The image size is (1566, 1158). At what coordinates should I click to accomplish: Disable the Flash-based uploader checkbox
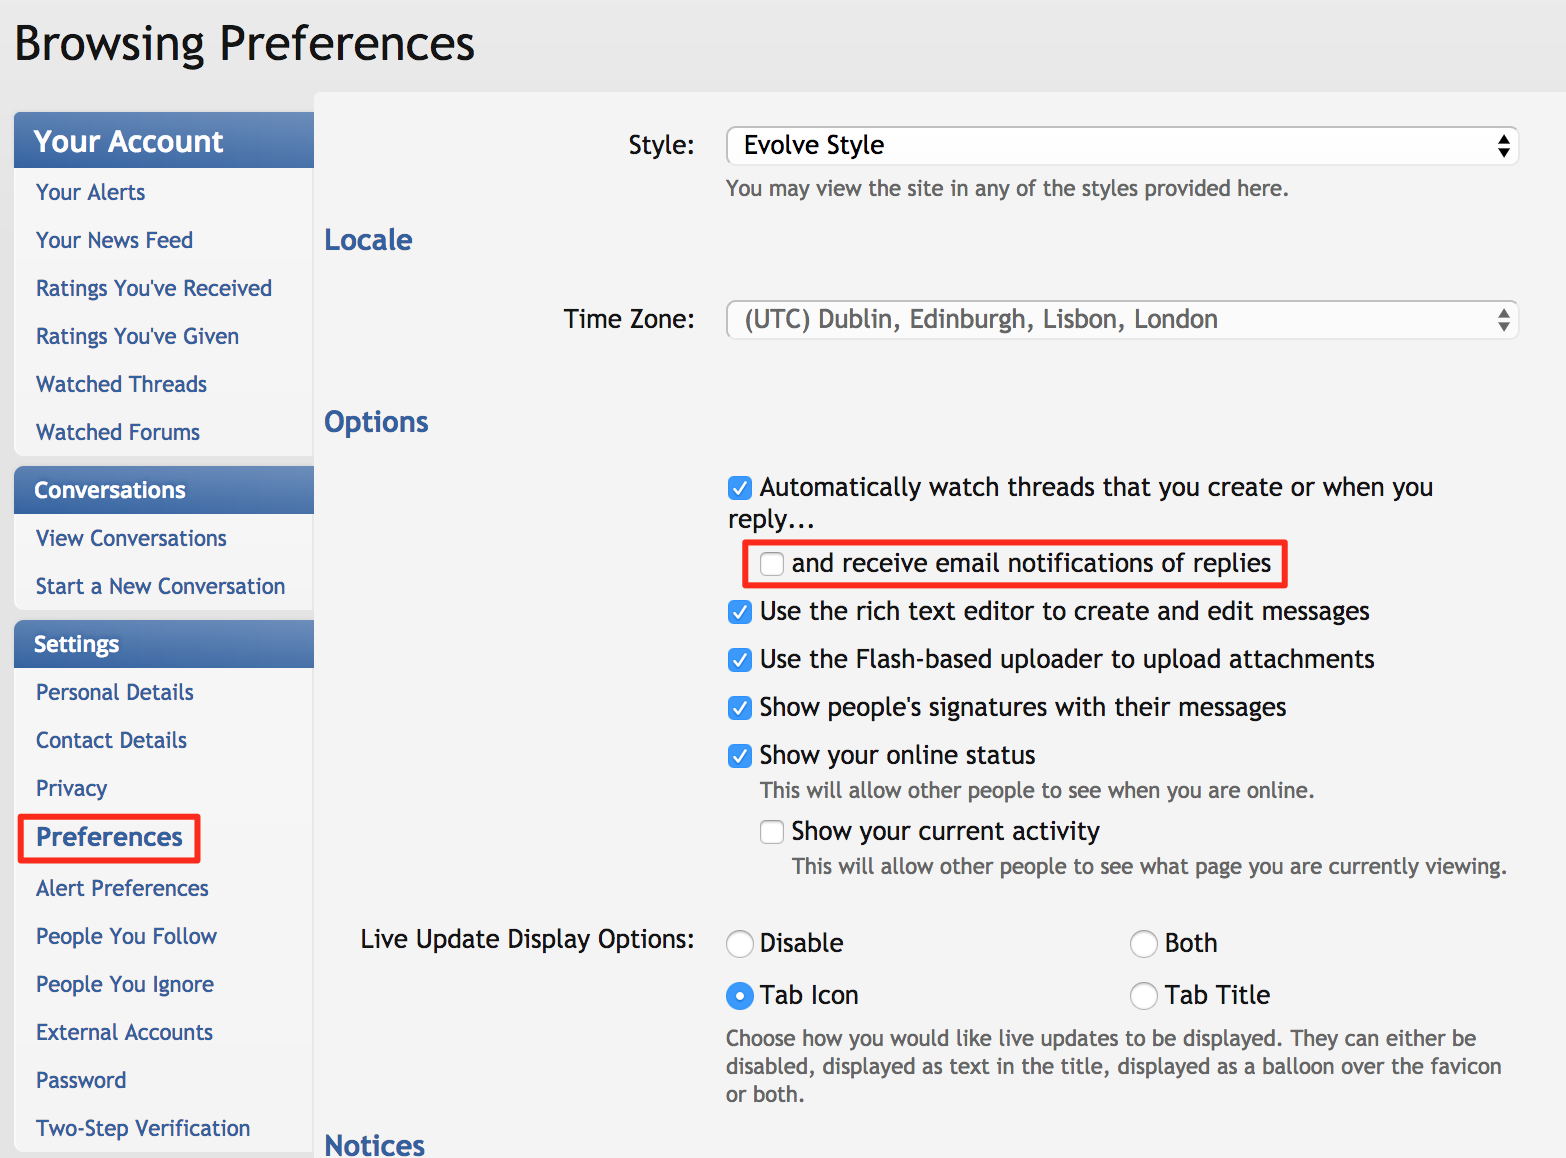click(740, 660)
